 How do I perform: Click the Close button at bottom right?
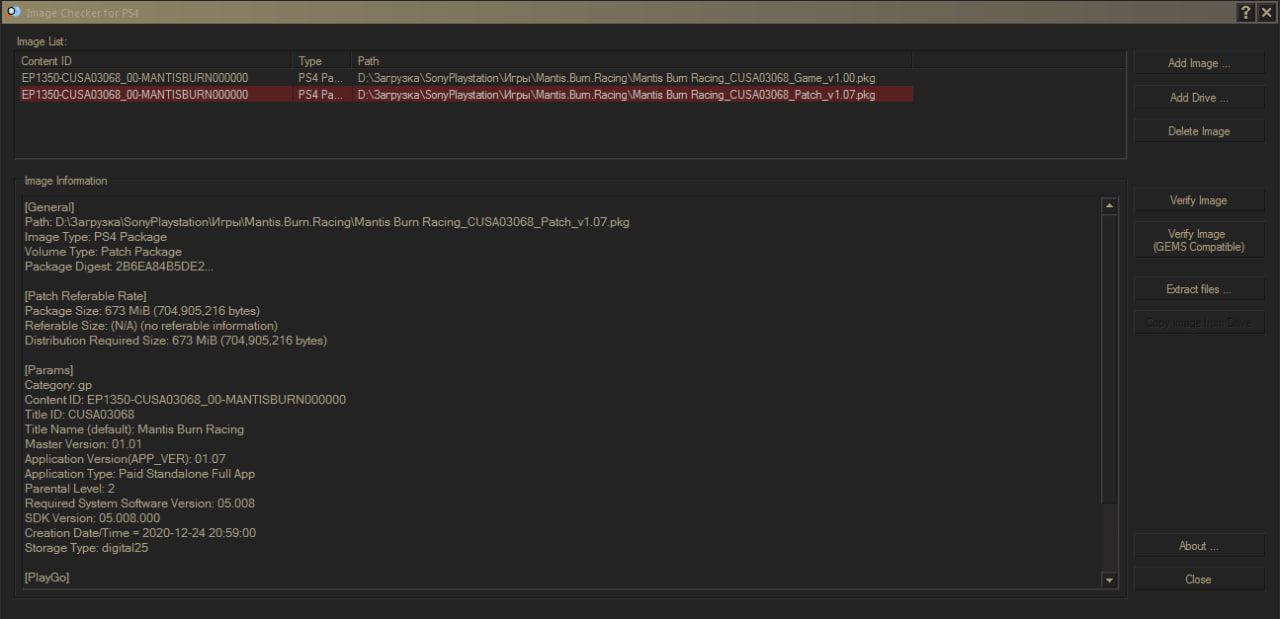tap(1199, 579)
